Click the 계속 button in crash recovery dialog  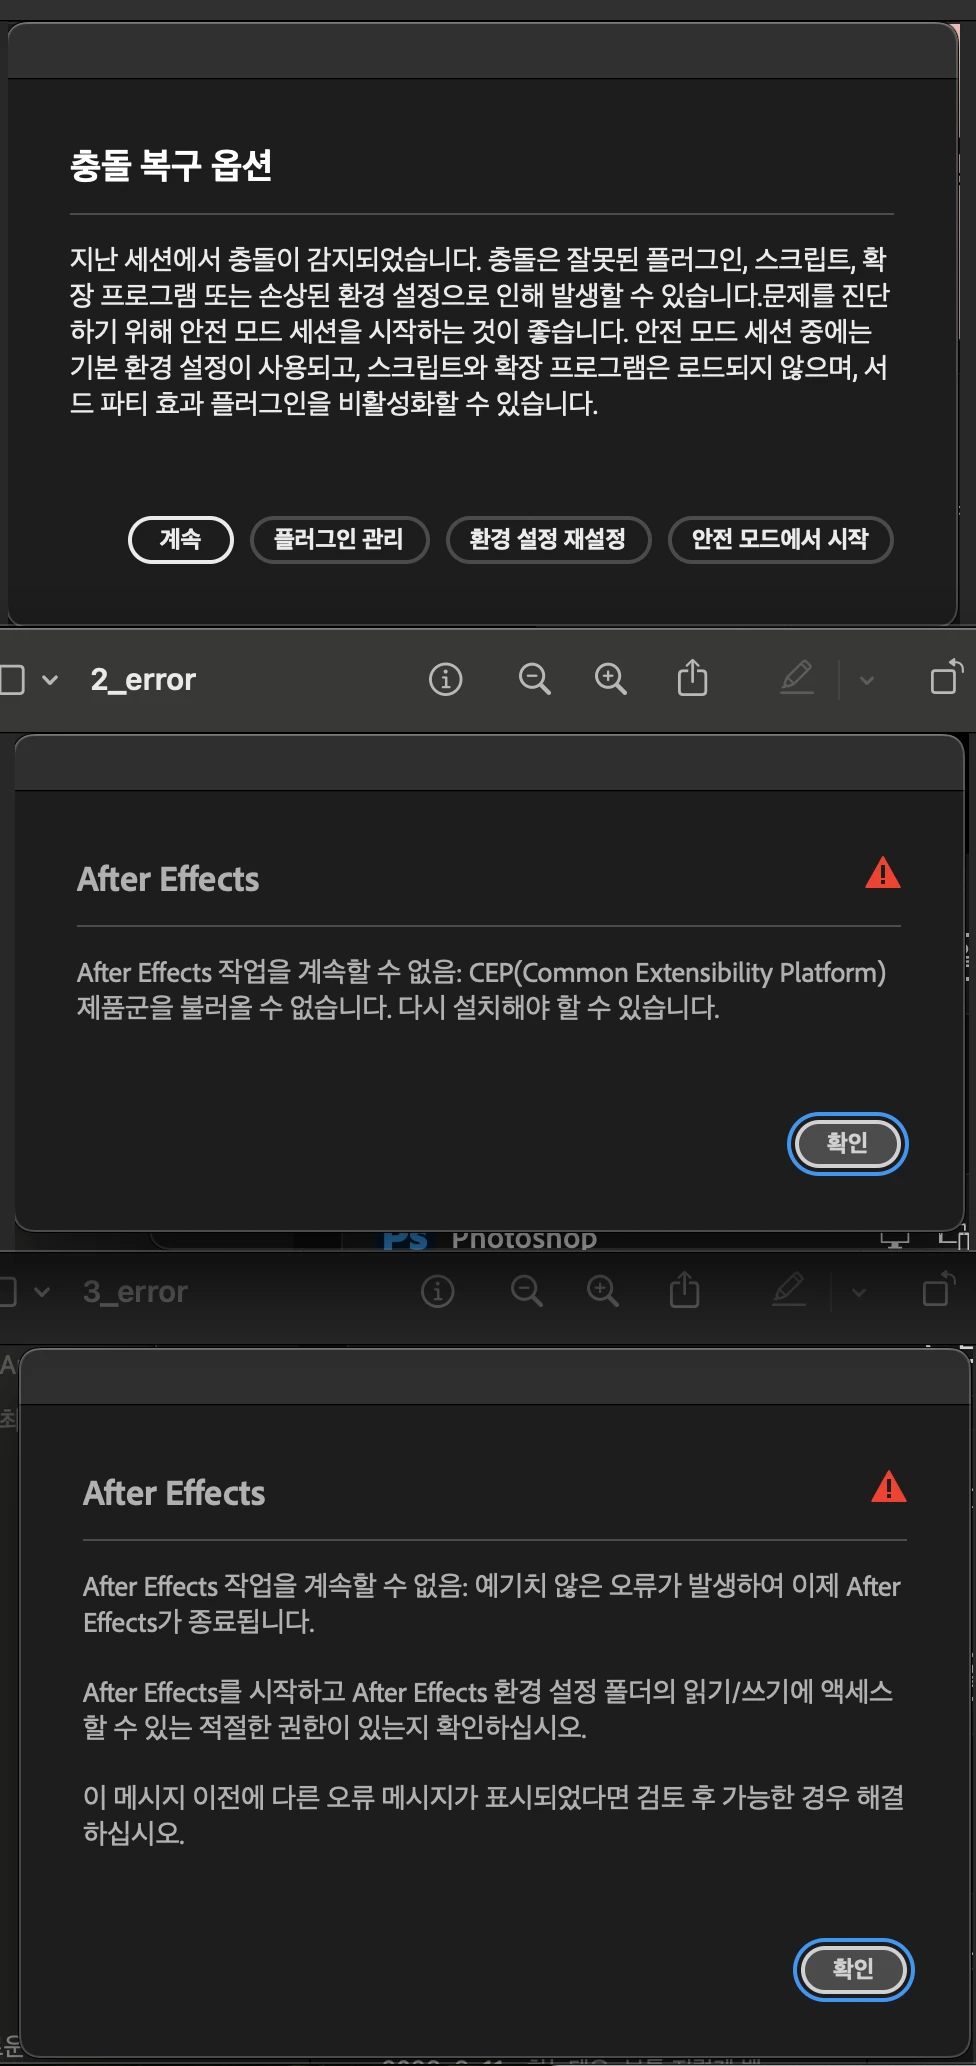(x=181, y=540)
